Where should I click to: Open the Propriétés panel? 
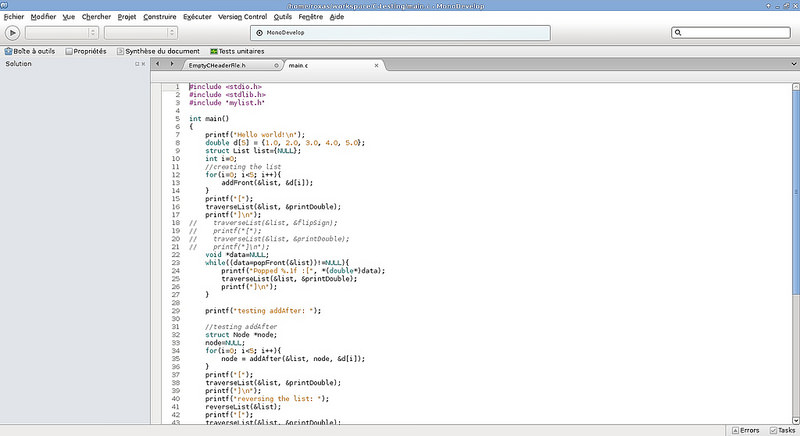tap(85, 50)
